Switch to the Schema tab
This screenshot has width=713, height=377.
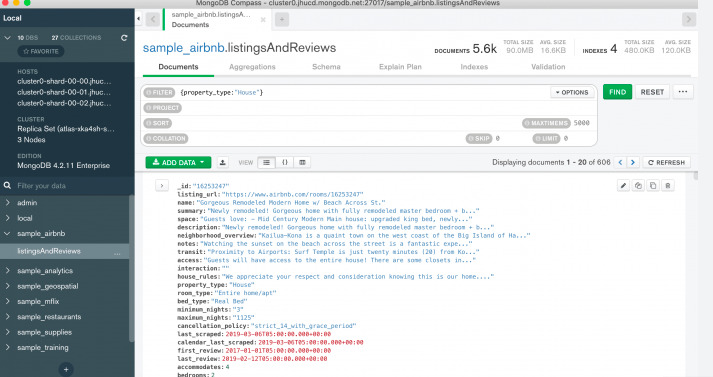[326, 67]
